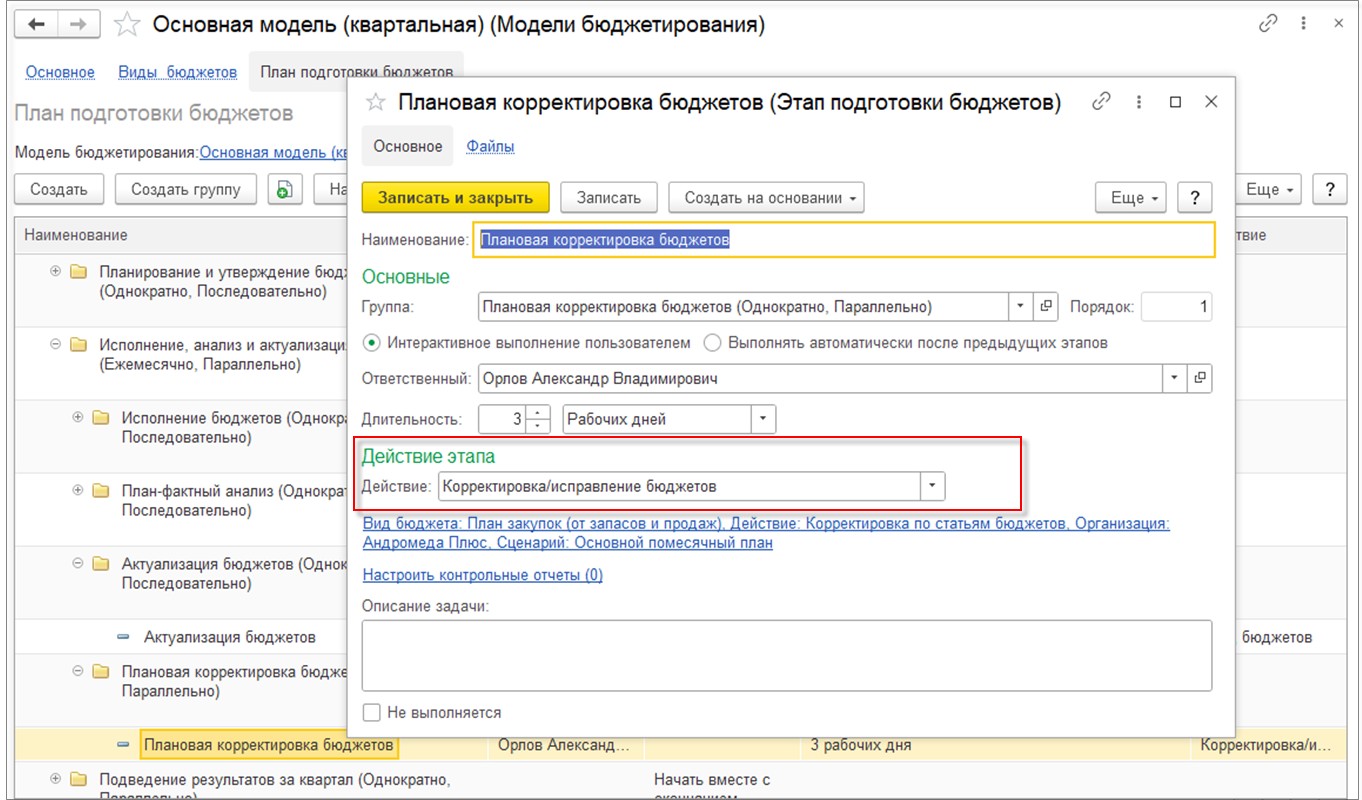Open help with the dialog's question mark button

pos(1195,198)
